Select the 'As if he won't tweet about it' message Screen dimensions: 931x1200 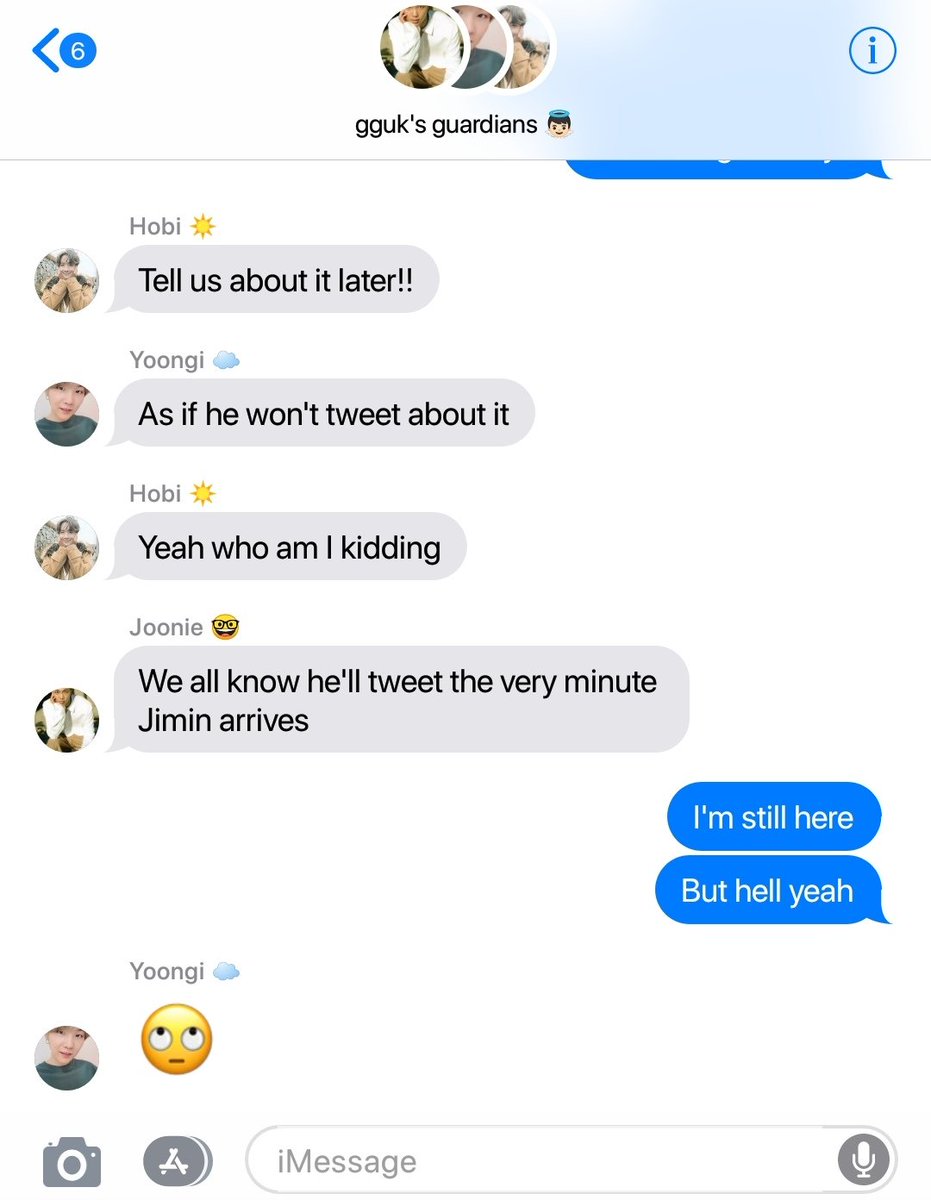[x=322, y=413]
